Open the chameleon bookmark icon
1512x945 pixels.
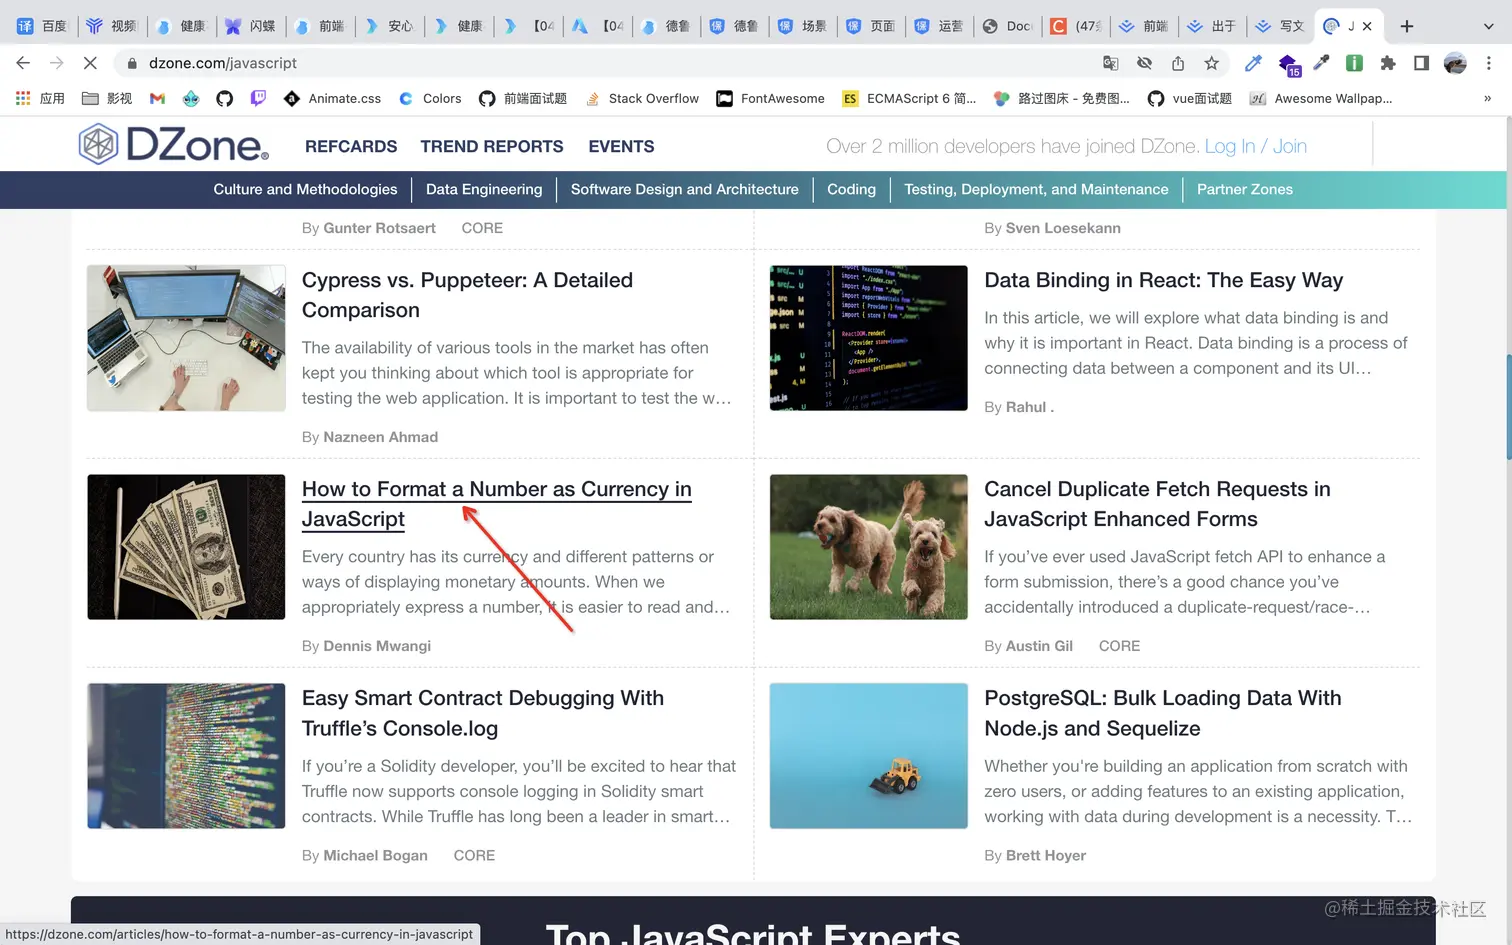pyautogui.click(x=191, y=98)
